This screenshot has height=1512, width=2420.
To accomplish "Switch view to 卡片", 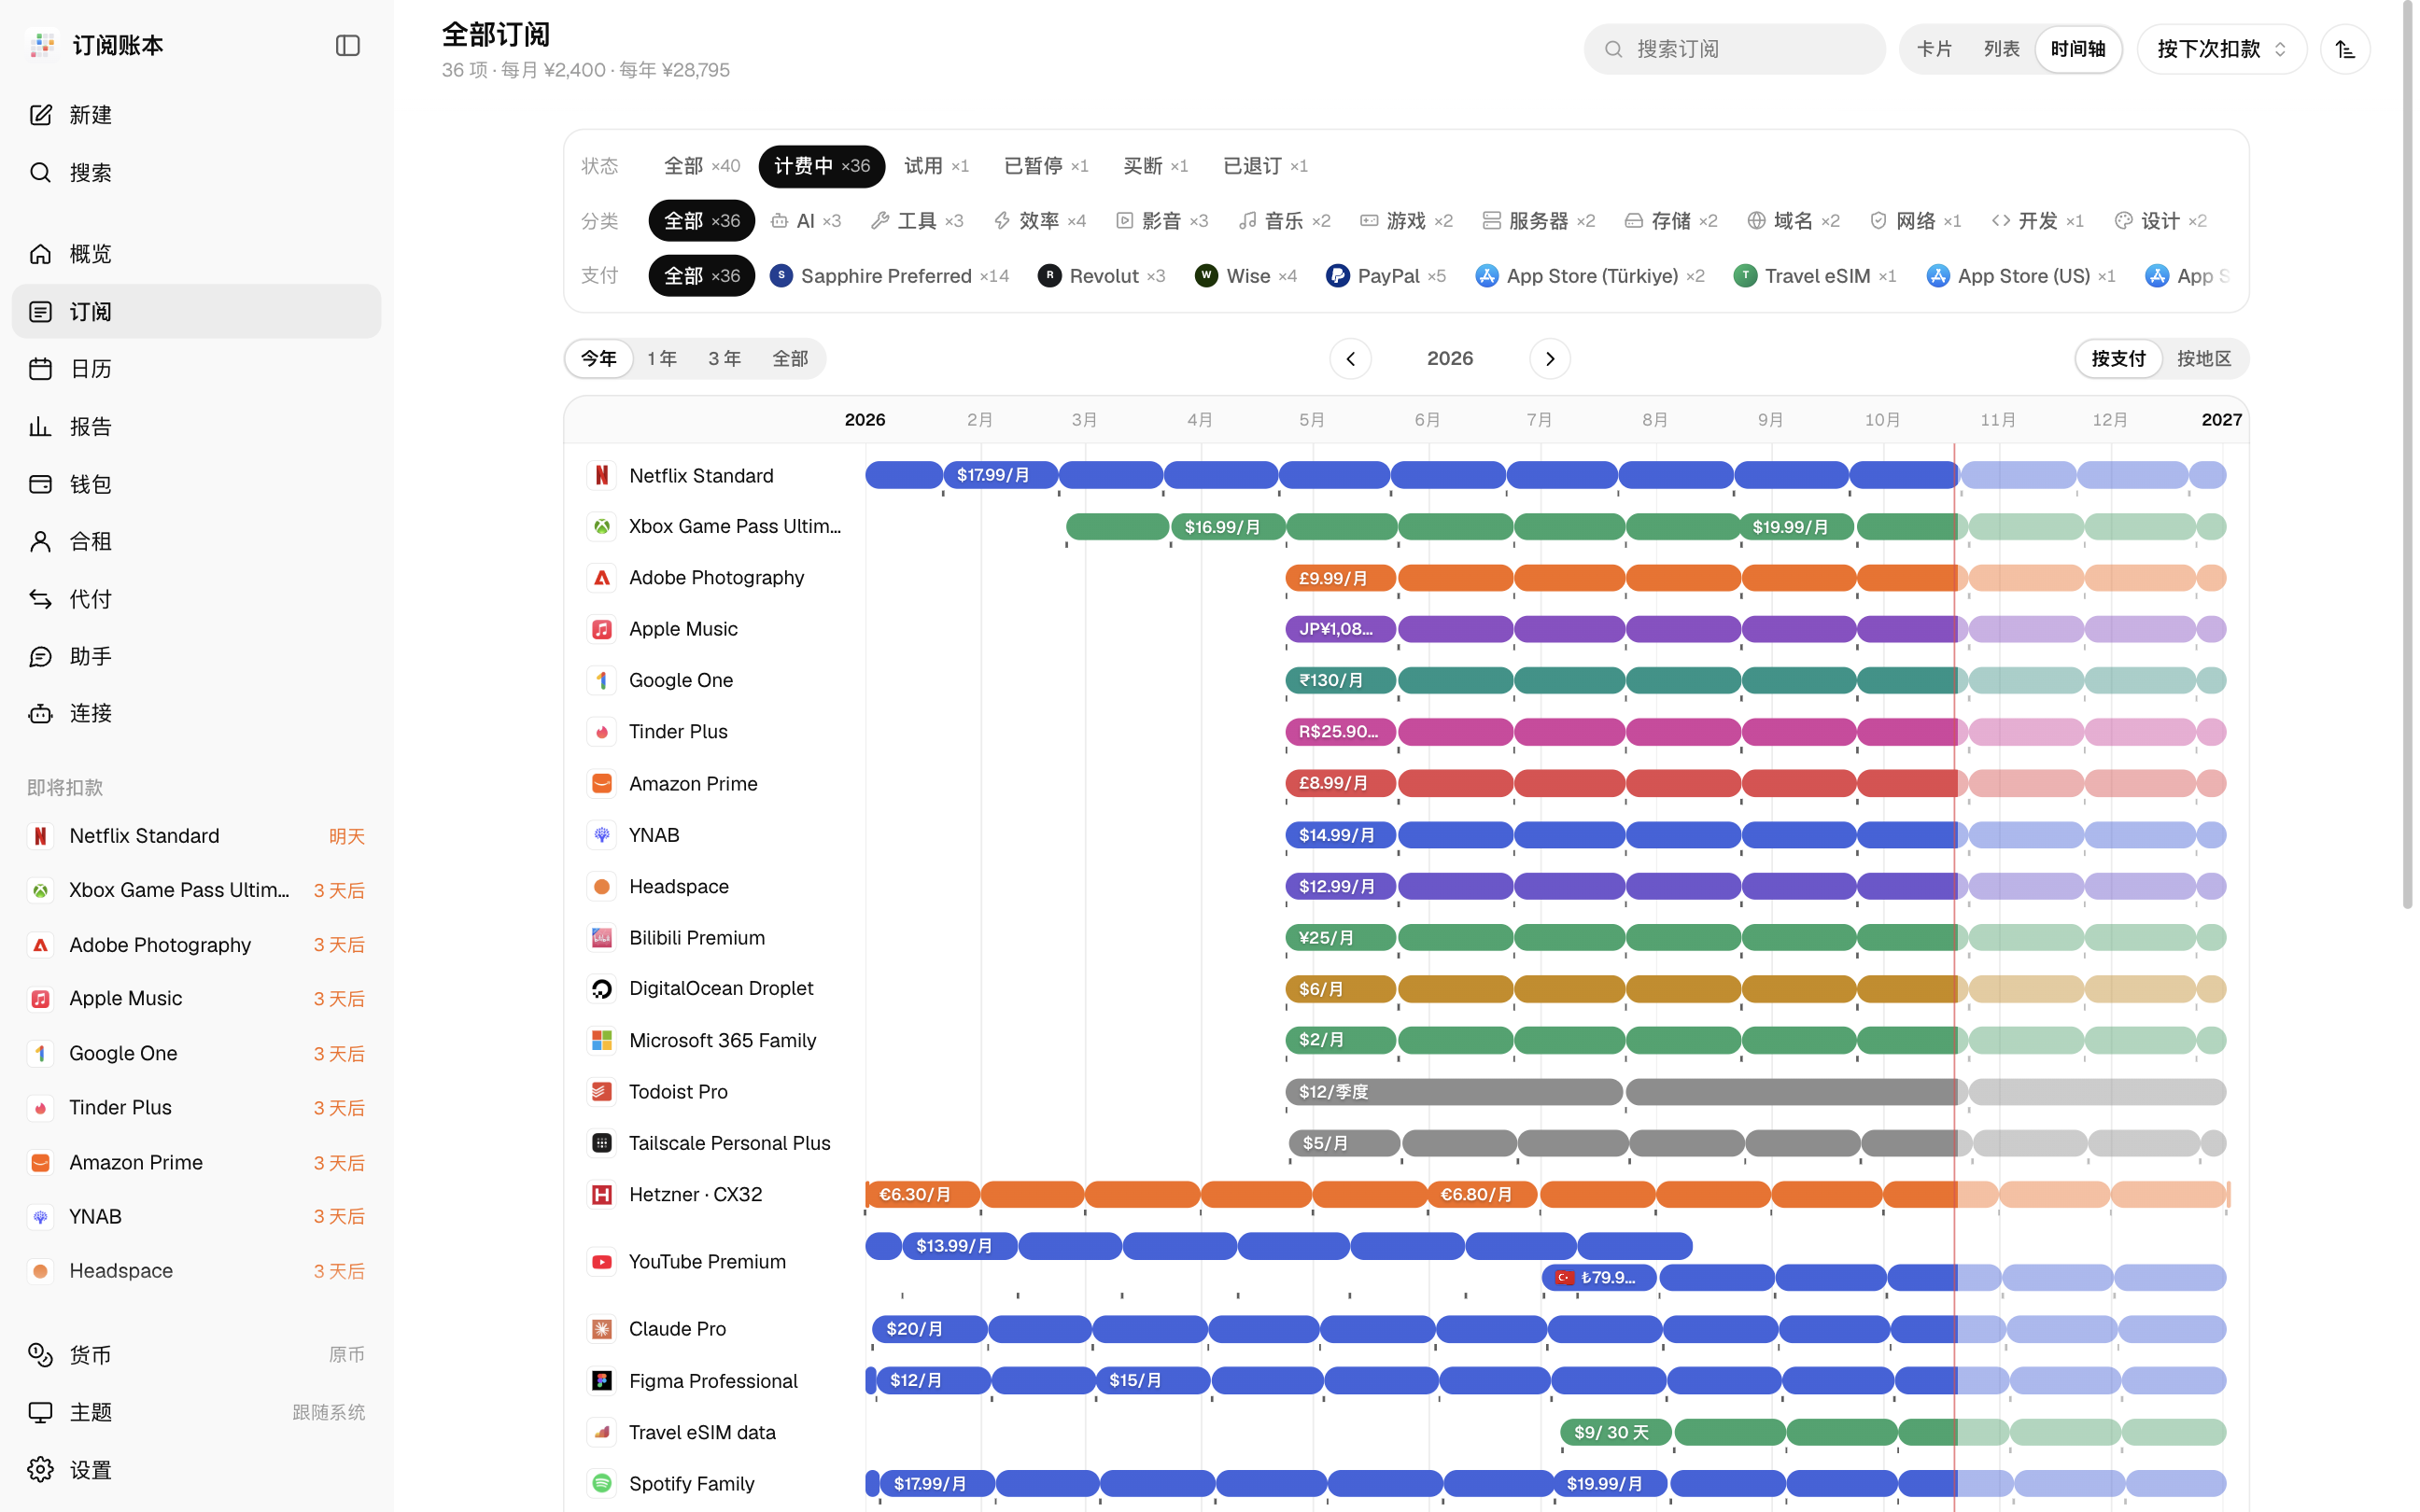I will point(1934,49).
